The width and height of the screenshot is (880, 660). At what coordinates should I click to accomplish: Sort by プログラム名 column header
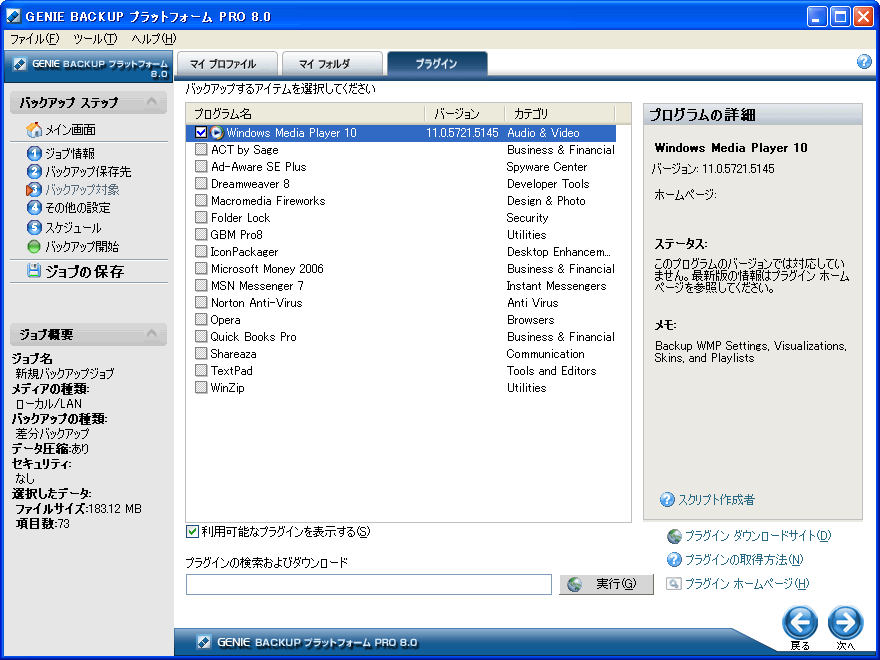(x=306, y=114)
